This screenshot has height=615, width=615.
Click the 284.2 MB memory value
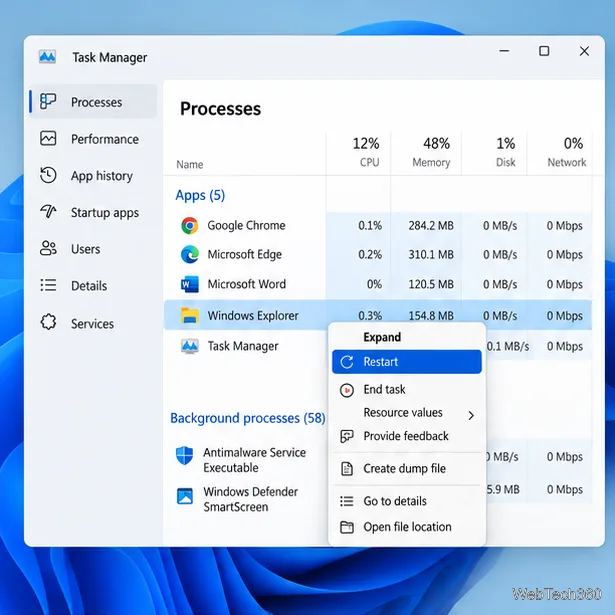click(x=431, y=226)
